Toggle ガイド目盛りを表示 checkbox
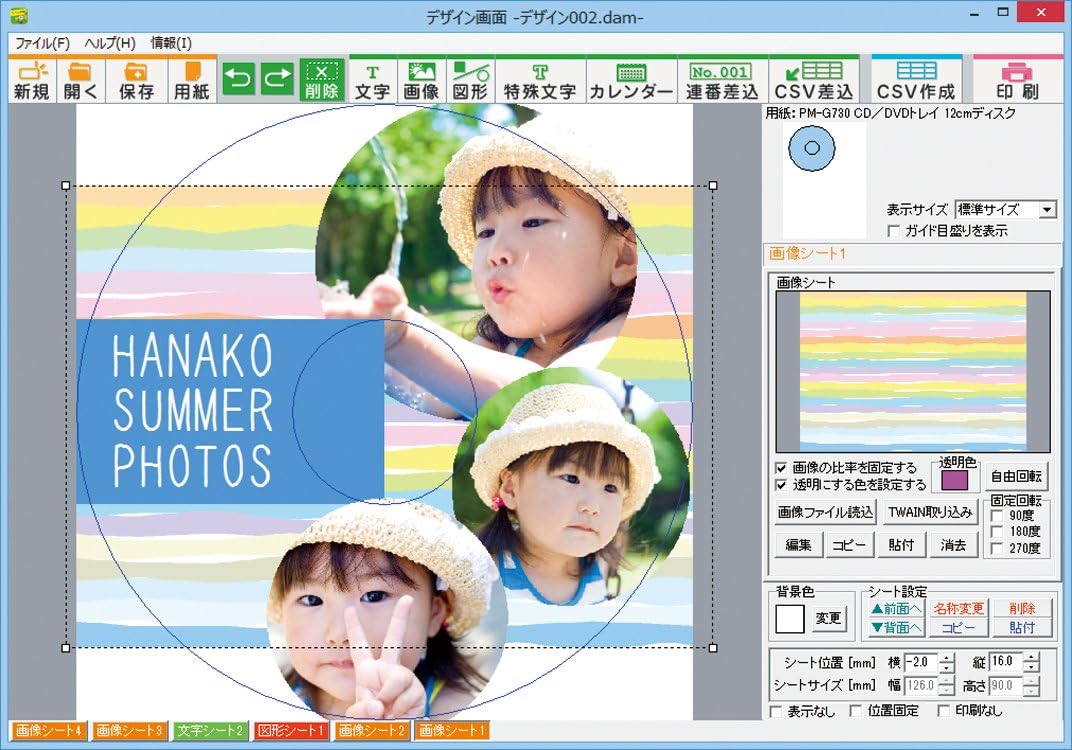This screenshot has height=750, width=1072. pos(893,231)
